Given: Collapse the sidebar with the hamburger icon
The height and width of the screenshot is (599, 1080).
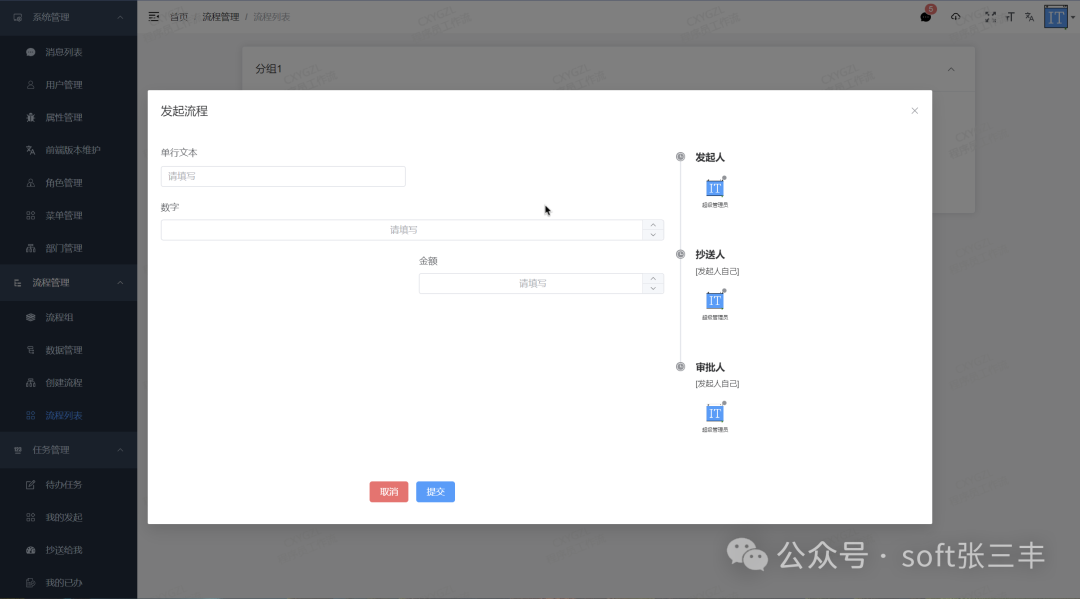Looking at the screenshot, I should (x=153, y=16).
